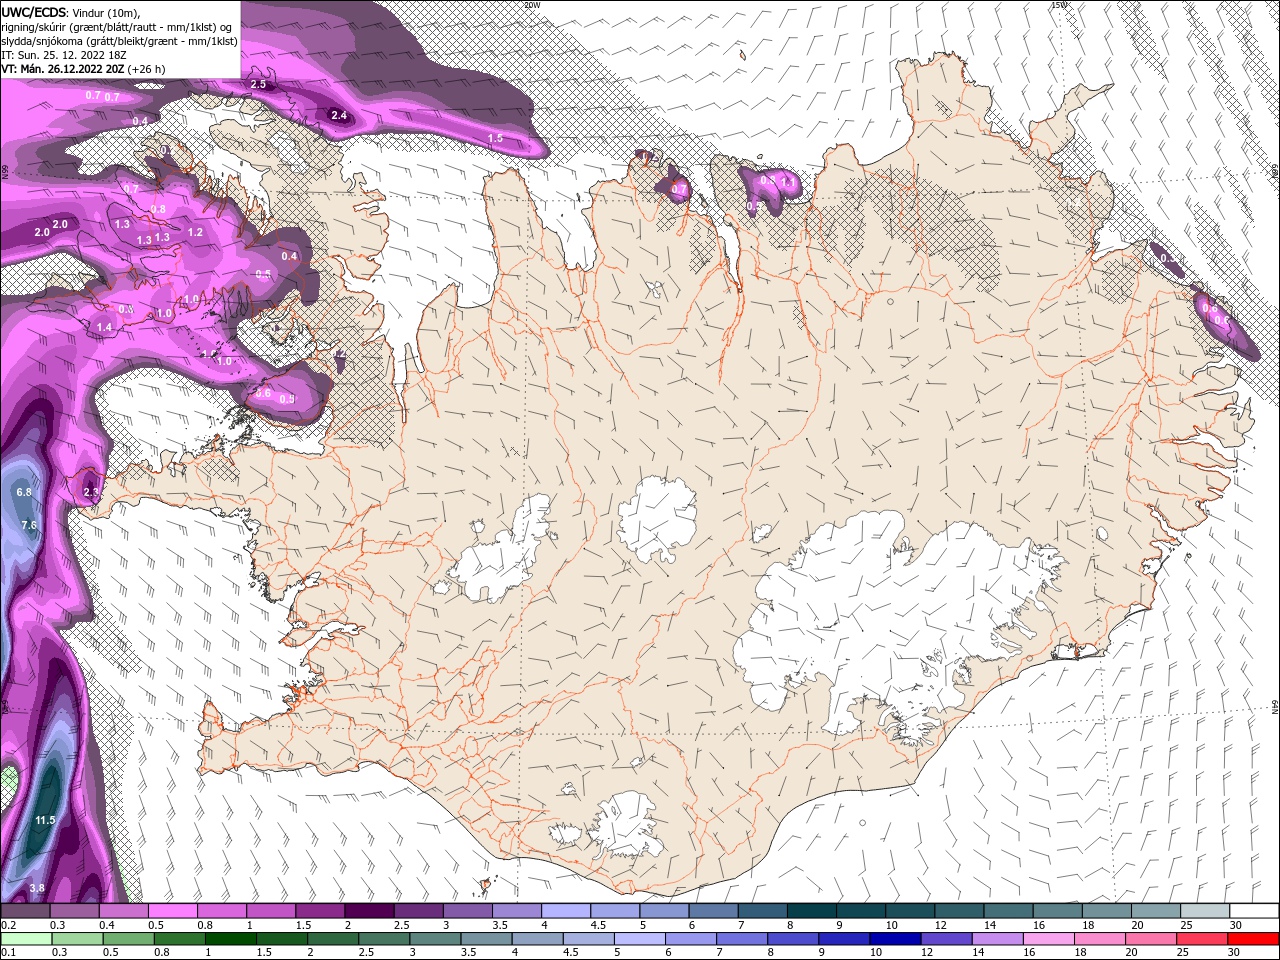Click the 15W longitude label
Viewport: 1280px width, 960px height.
[1059, 5]
